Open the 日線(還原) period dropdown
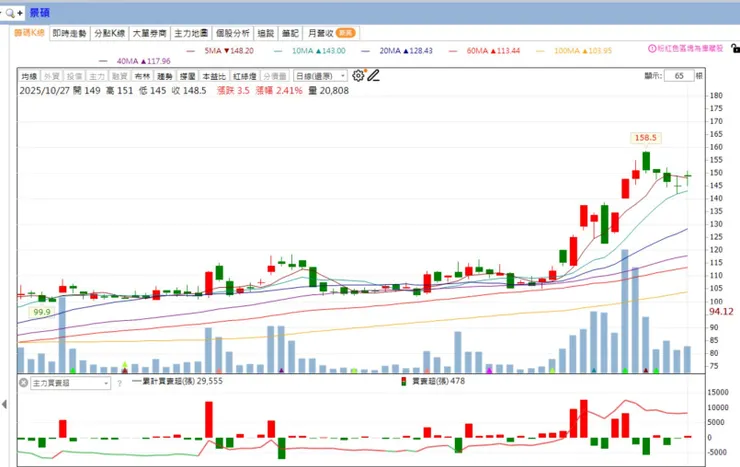 (x=320, y=76)
